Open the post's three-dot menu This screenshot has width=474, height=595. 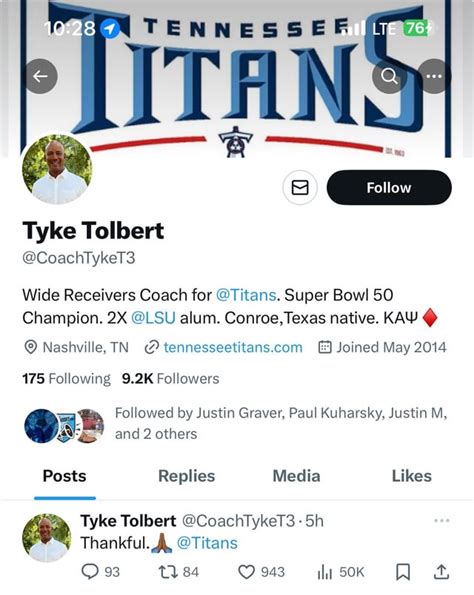pyautogui.click(x=442, y=521)
